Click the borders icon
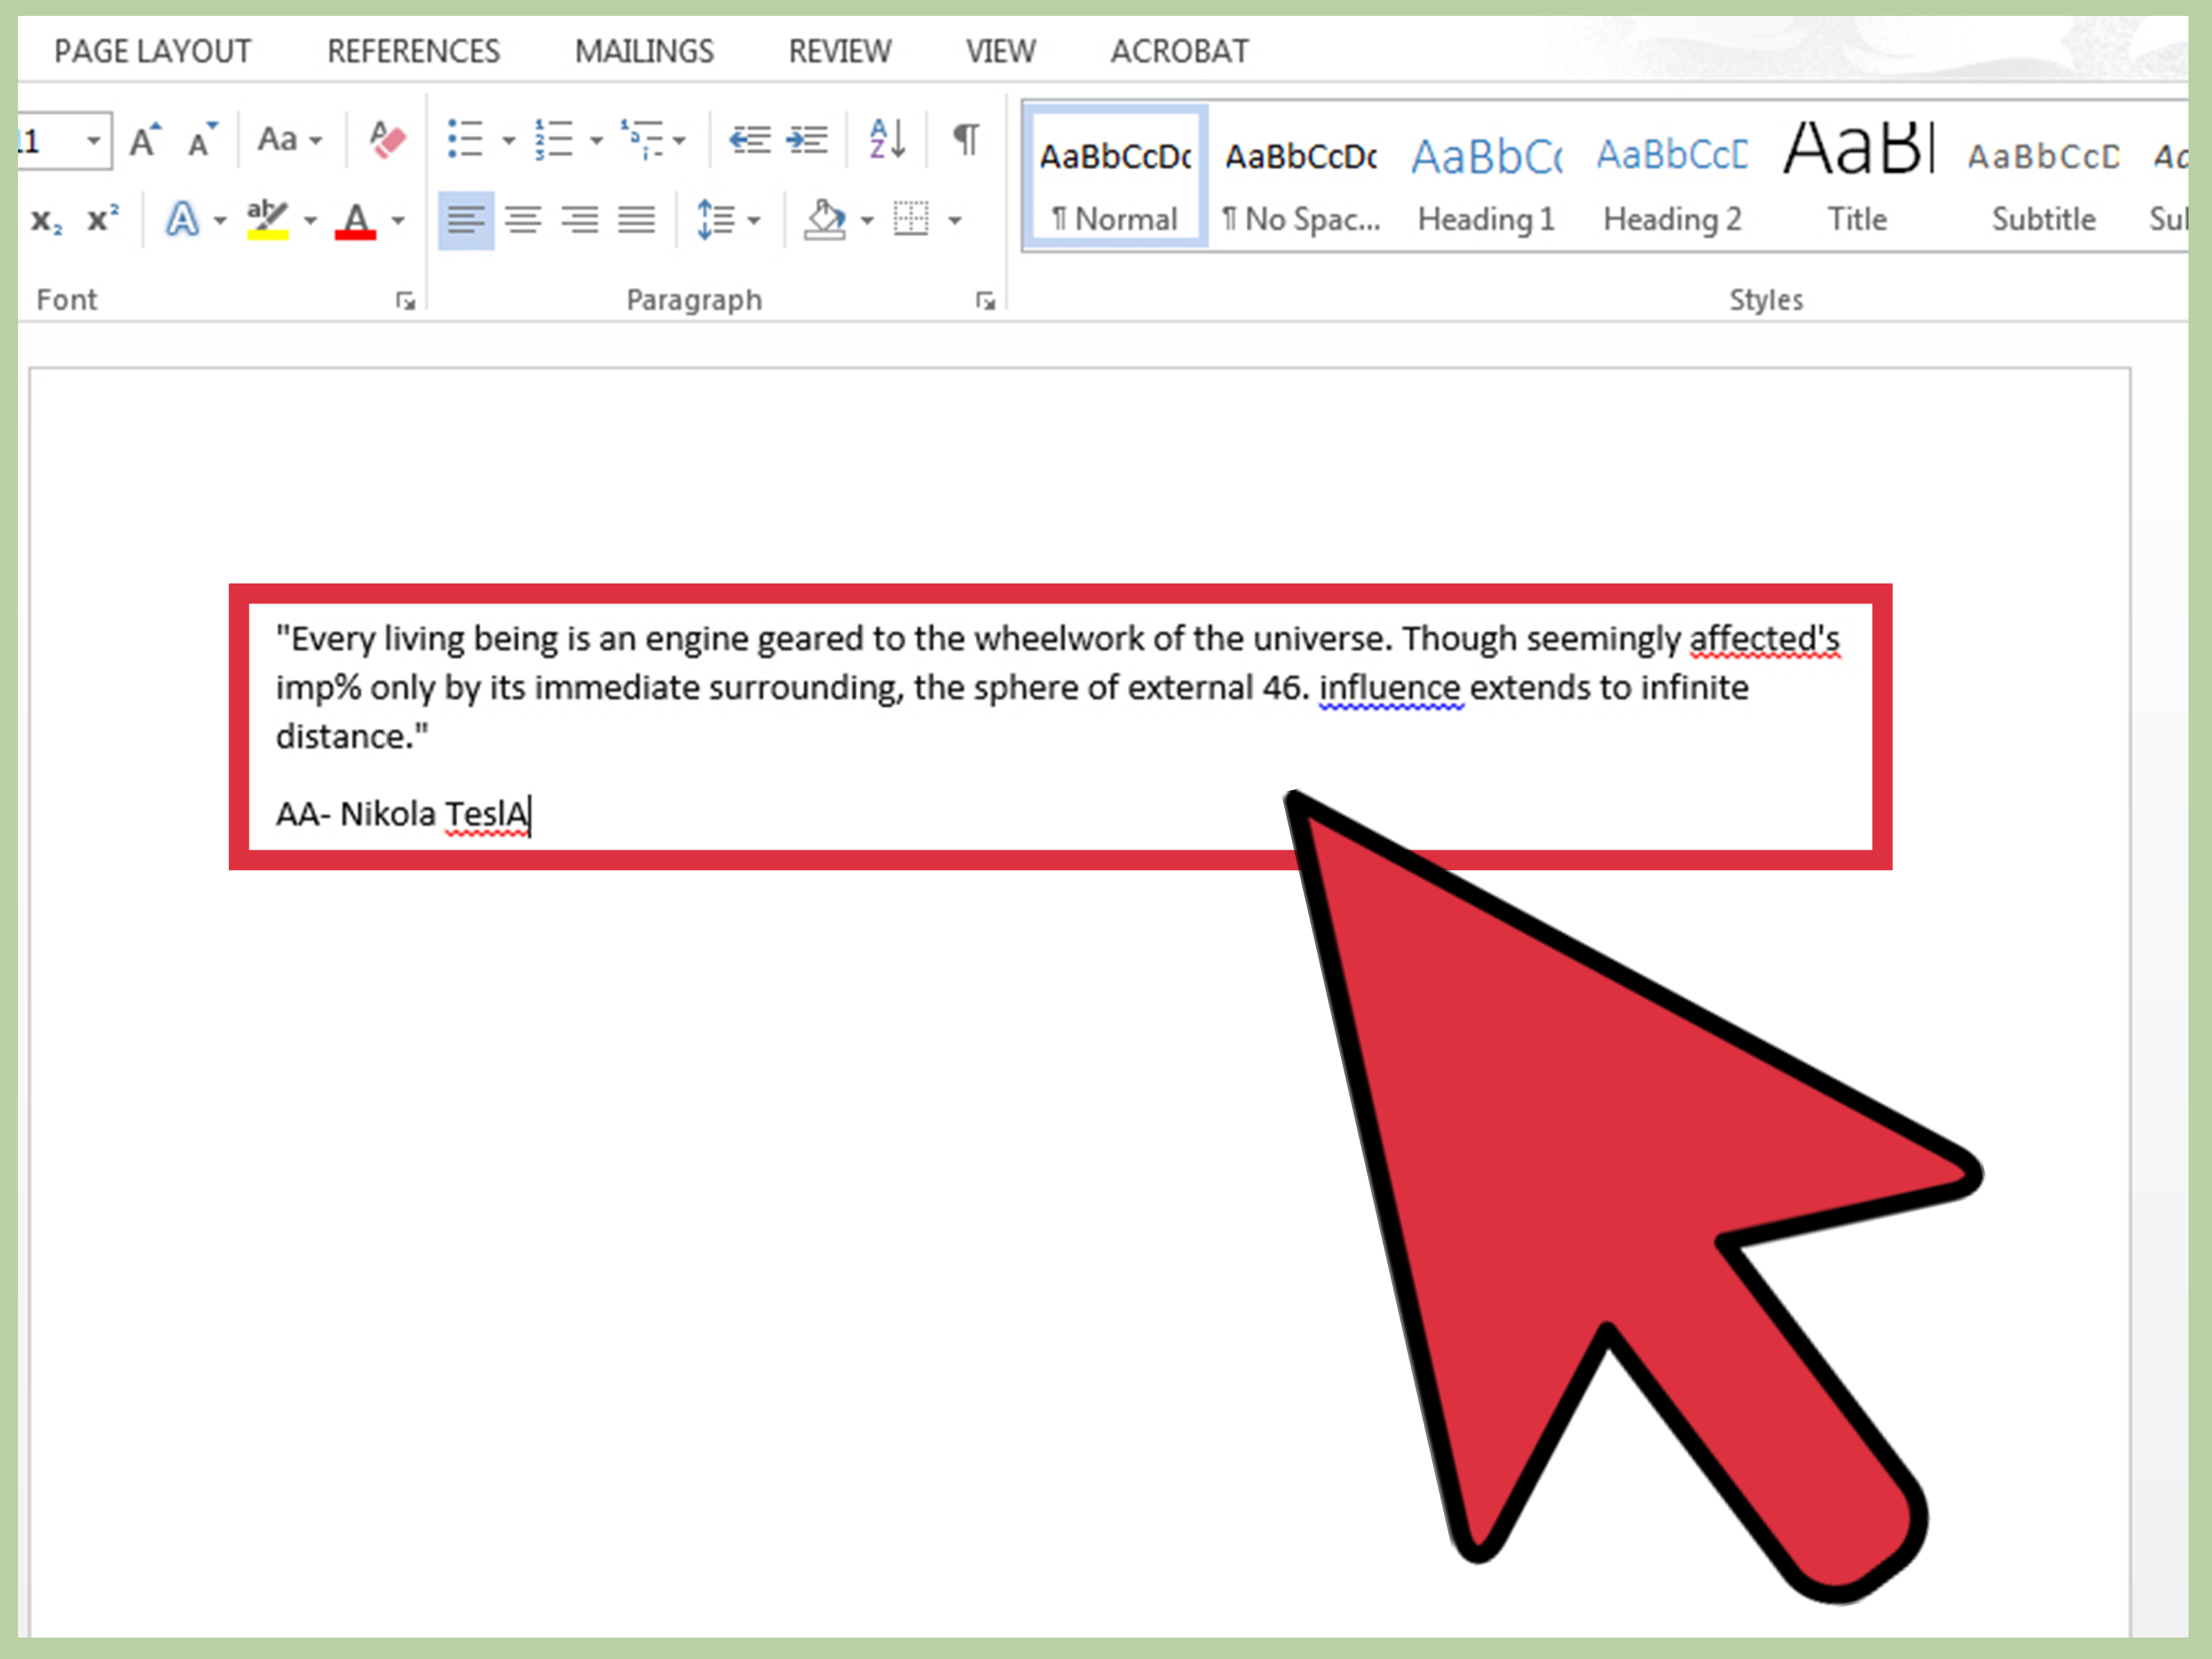 coord(911,218)
